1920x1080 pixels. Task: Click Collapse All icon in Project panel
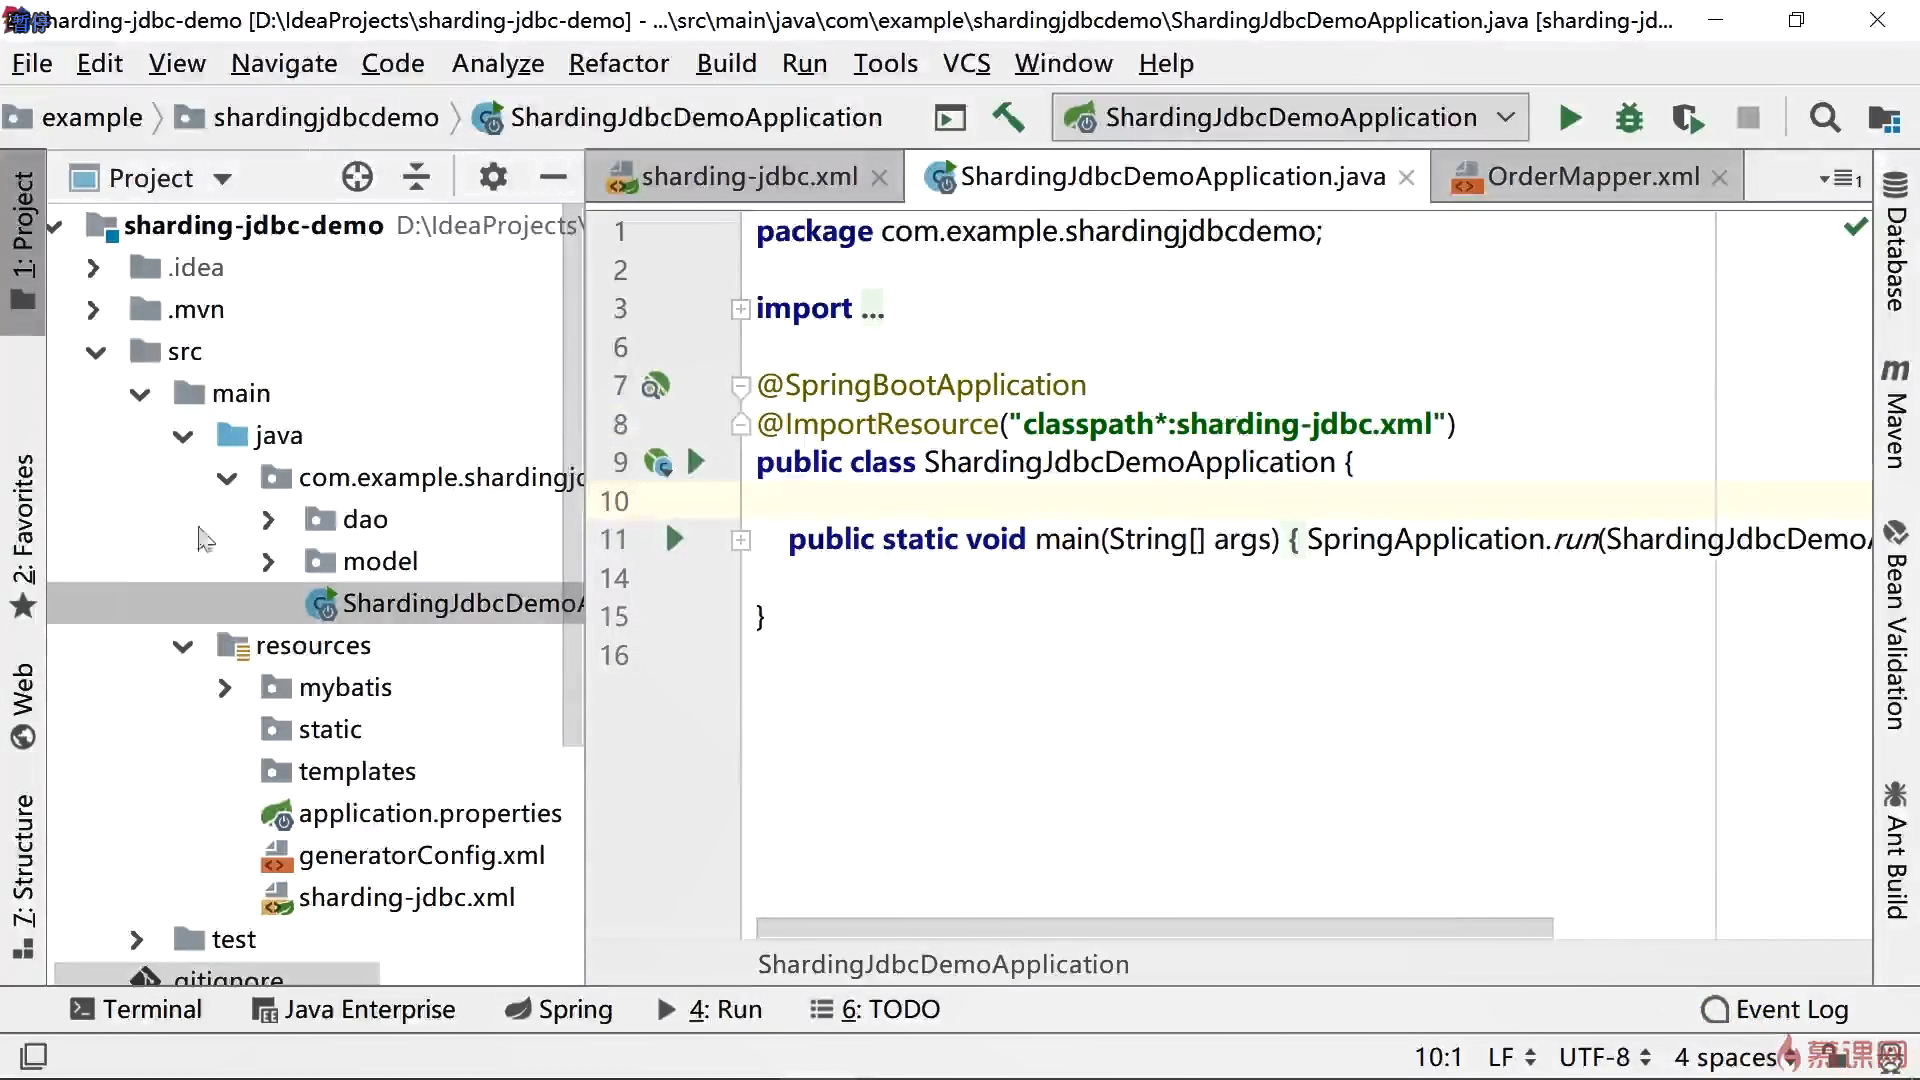pyautogui.click(x=416, y=178)
